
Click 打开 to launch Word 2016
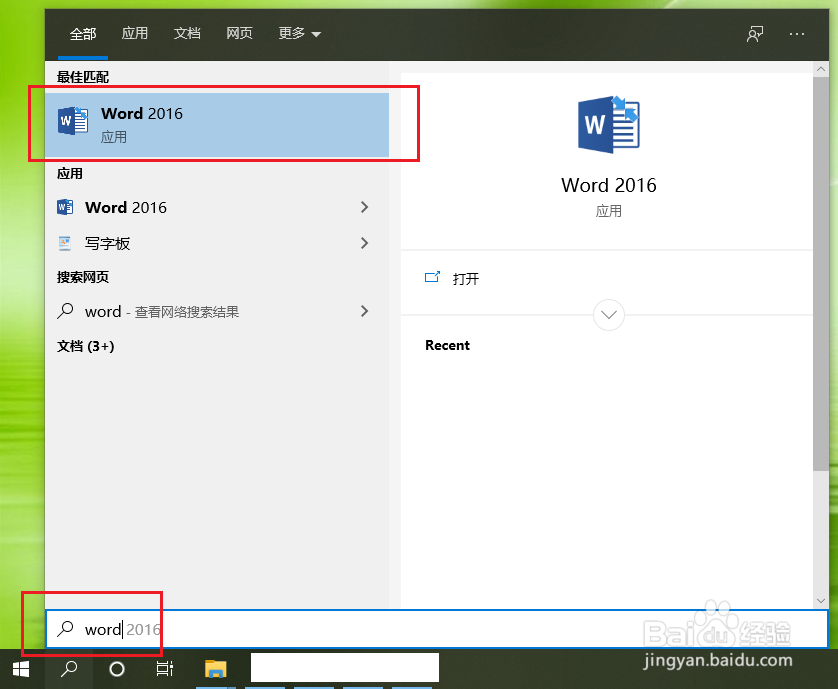pos(465,279)
